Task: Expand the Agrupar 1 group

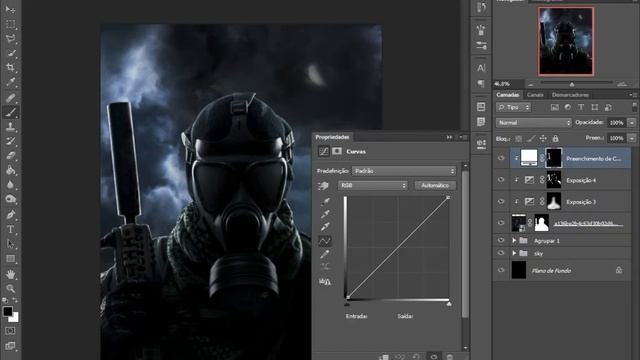Action: tap(514, 240)
